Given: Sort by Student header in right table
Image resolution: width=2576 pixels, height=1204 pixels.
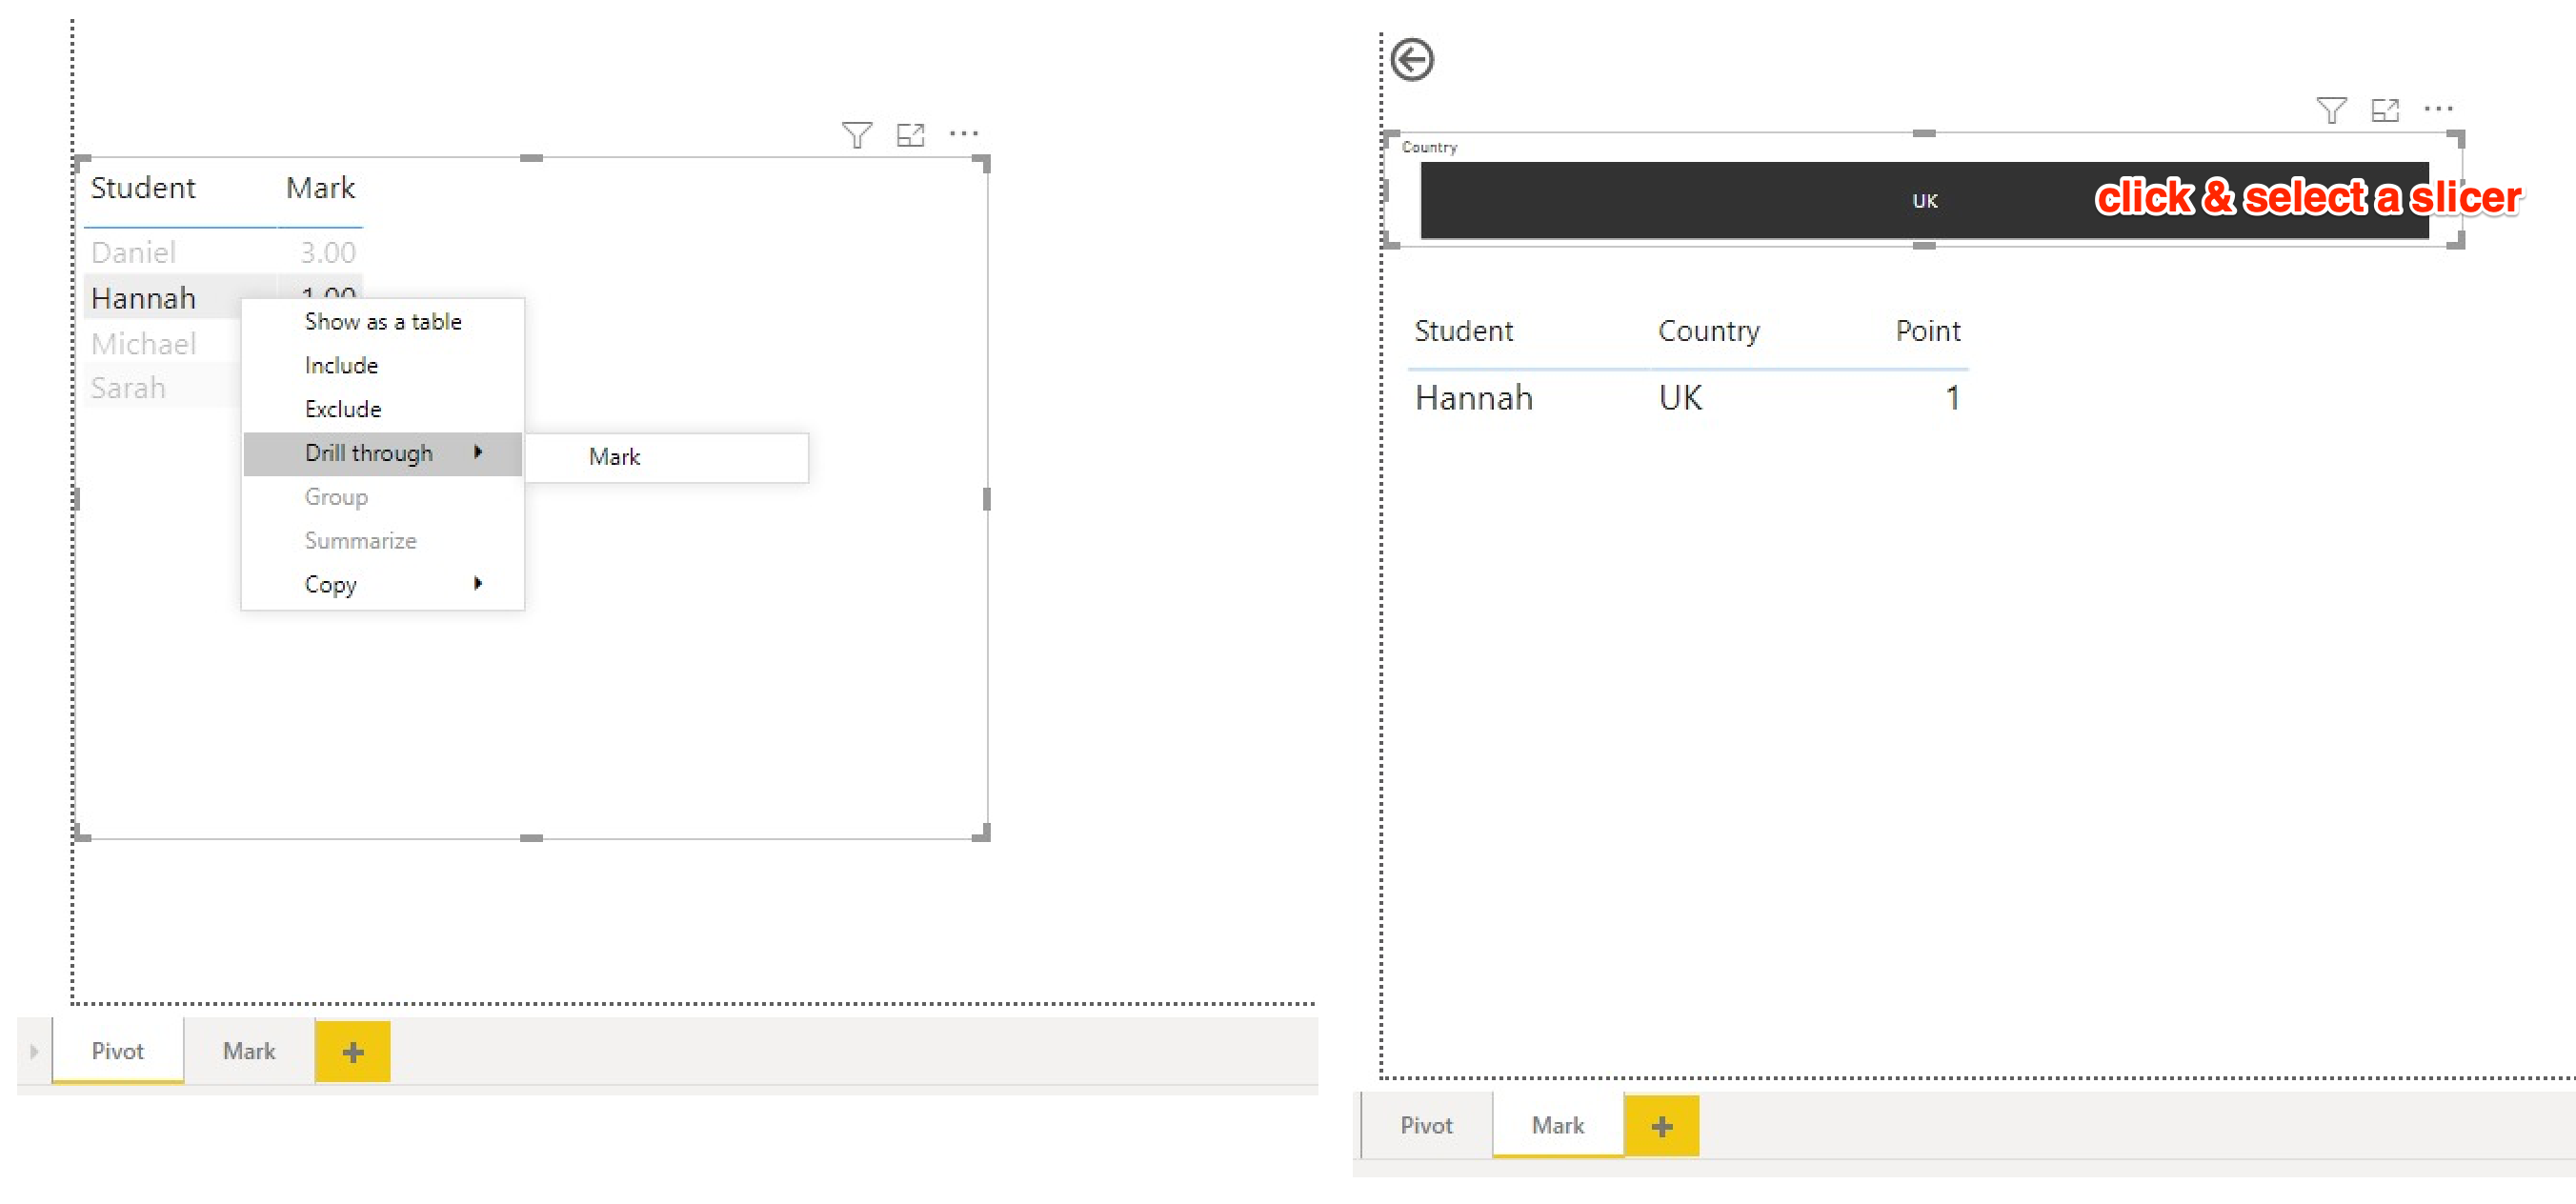Looking at the screenshot, I should coord(1463,331).
